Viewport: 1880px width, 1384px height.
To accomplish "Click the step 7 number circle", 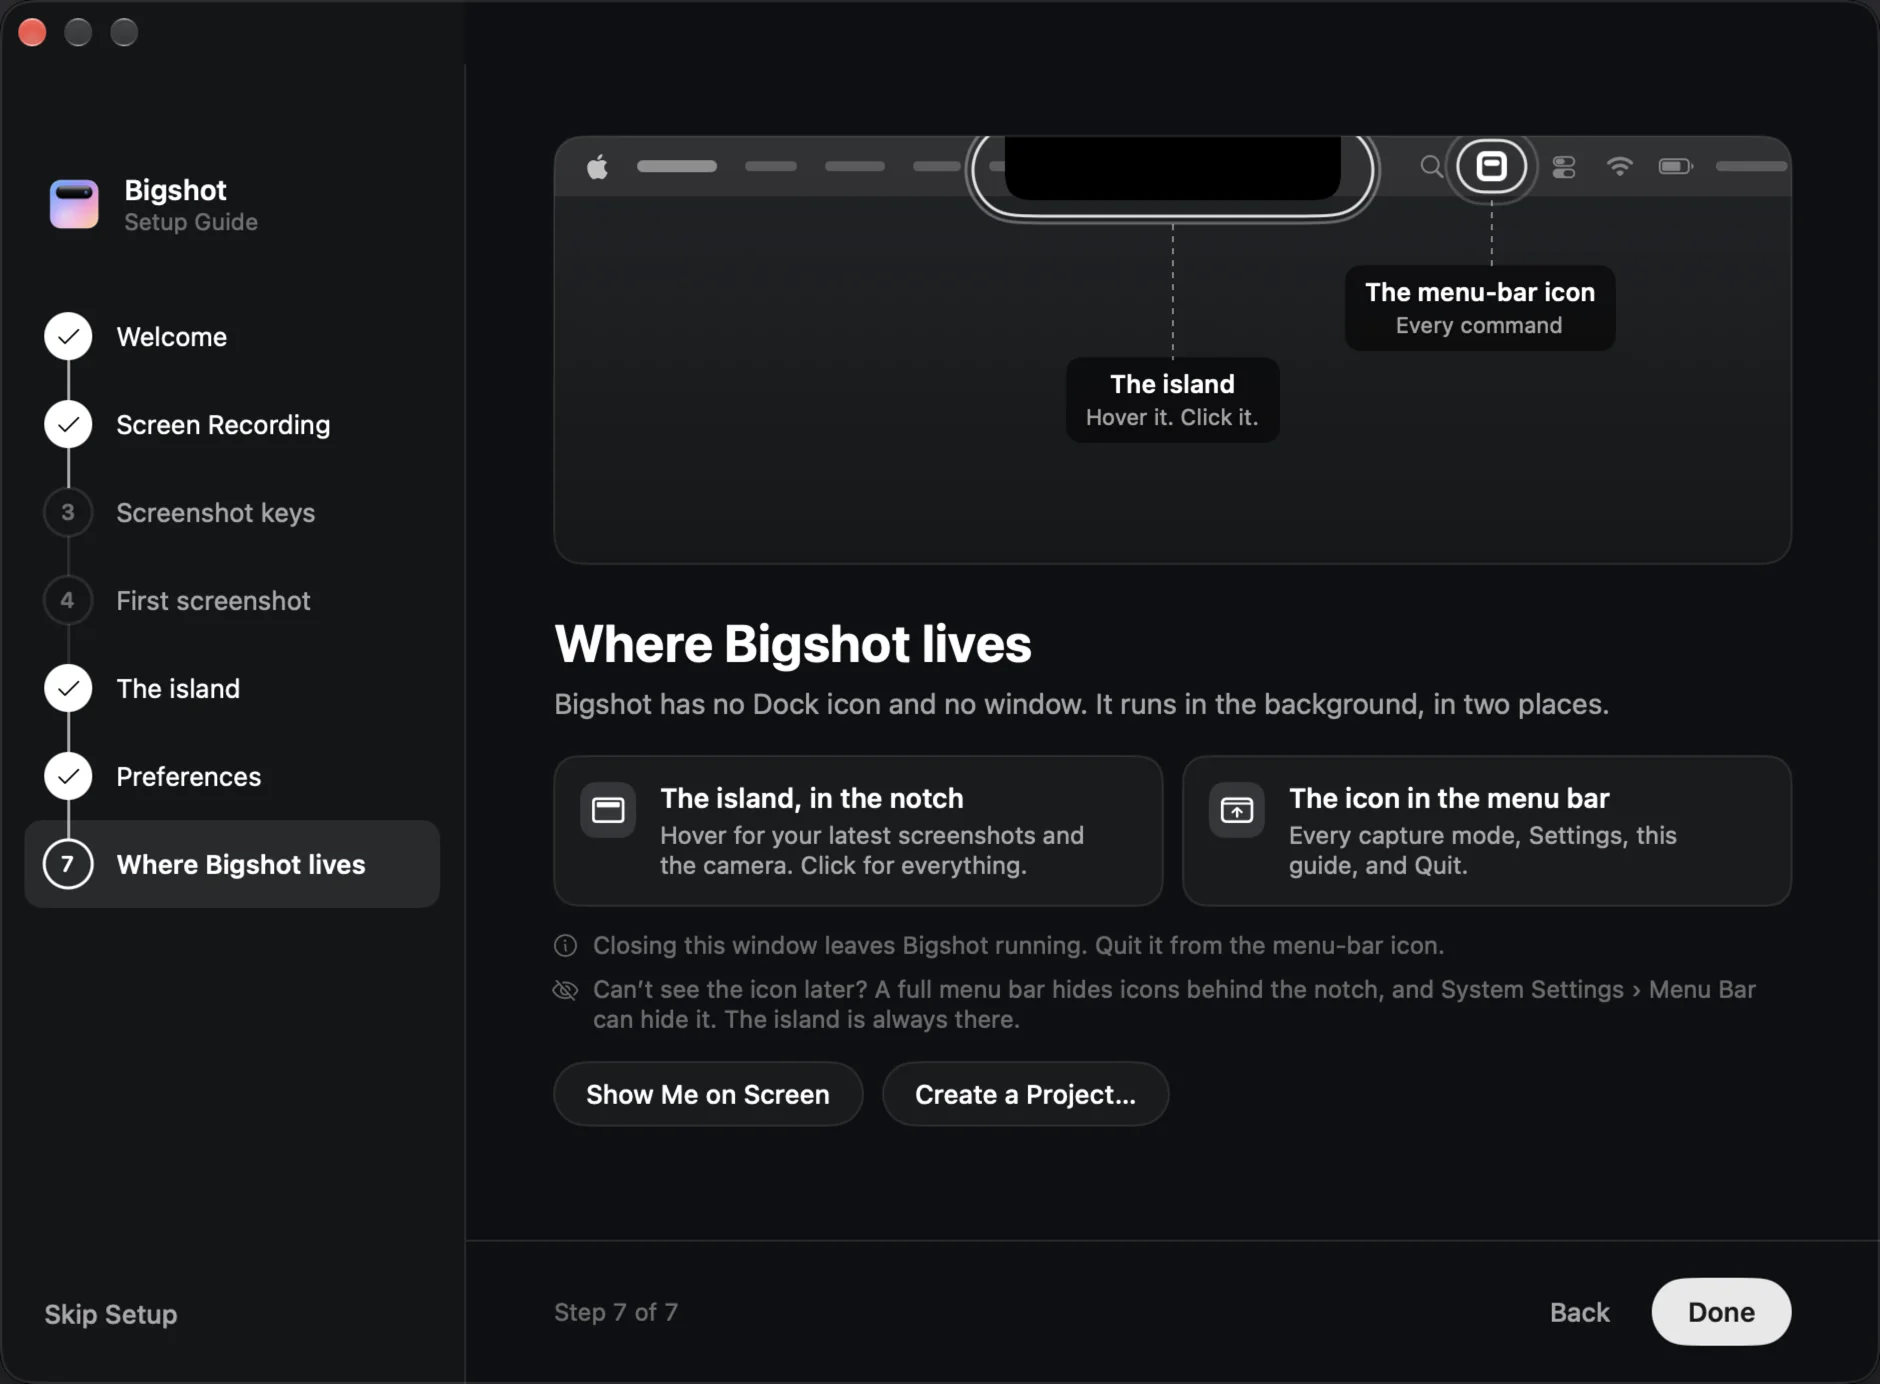I will coord(68,865).
